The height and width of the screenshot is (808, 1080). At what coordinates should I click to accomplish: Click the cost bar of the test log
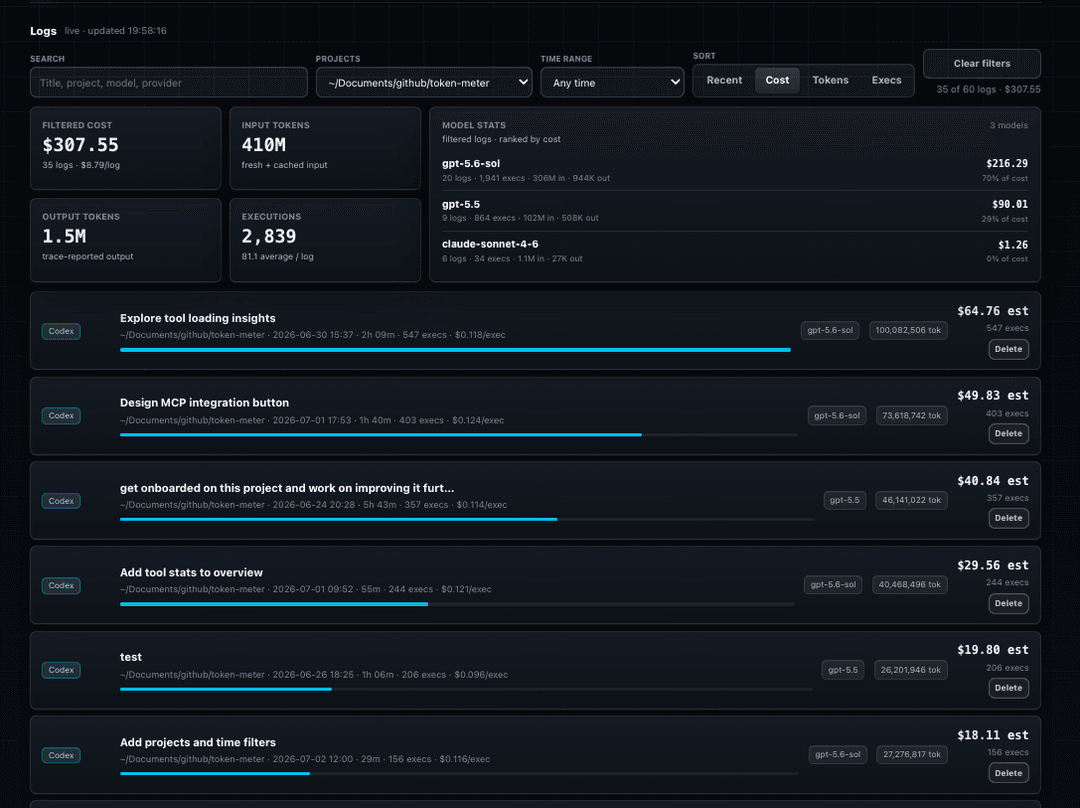466,689
